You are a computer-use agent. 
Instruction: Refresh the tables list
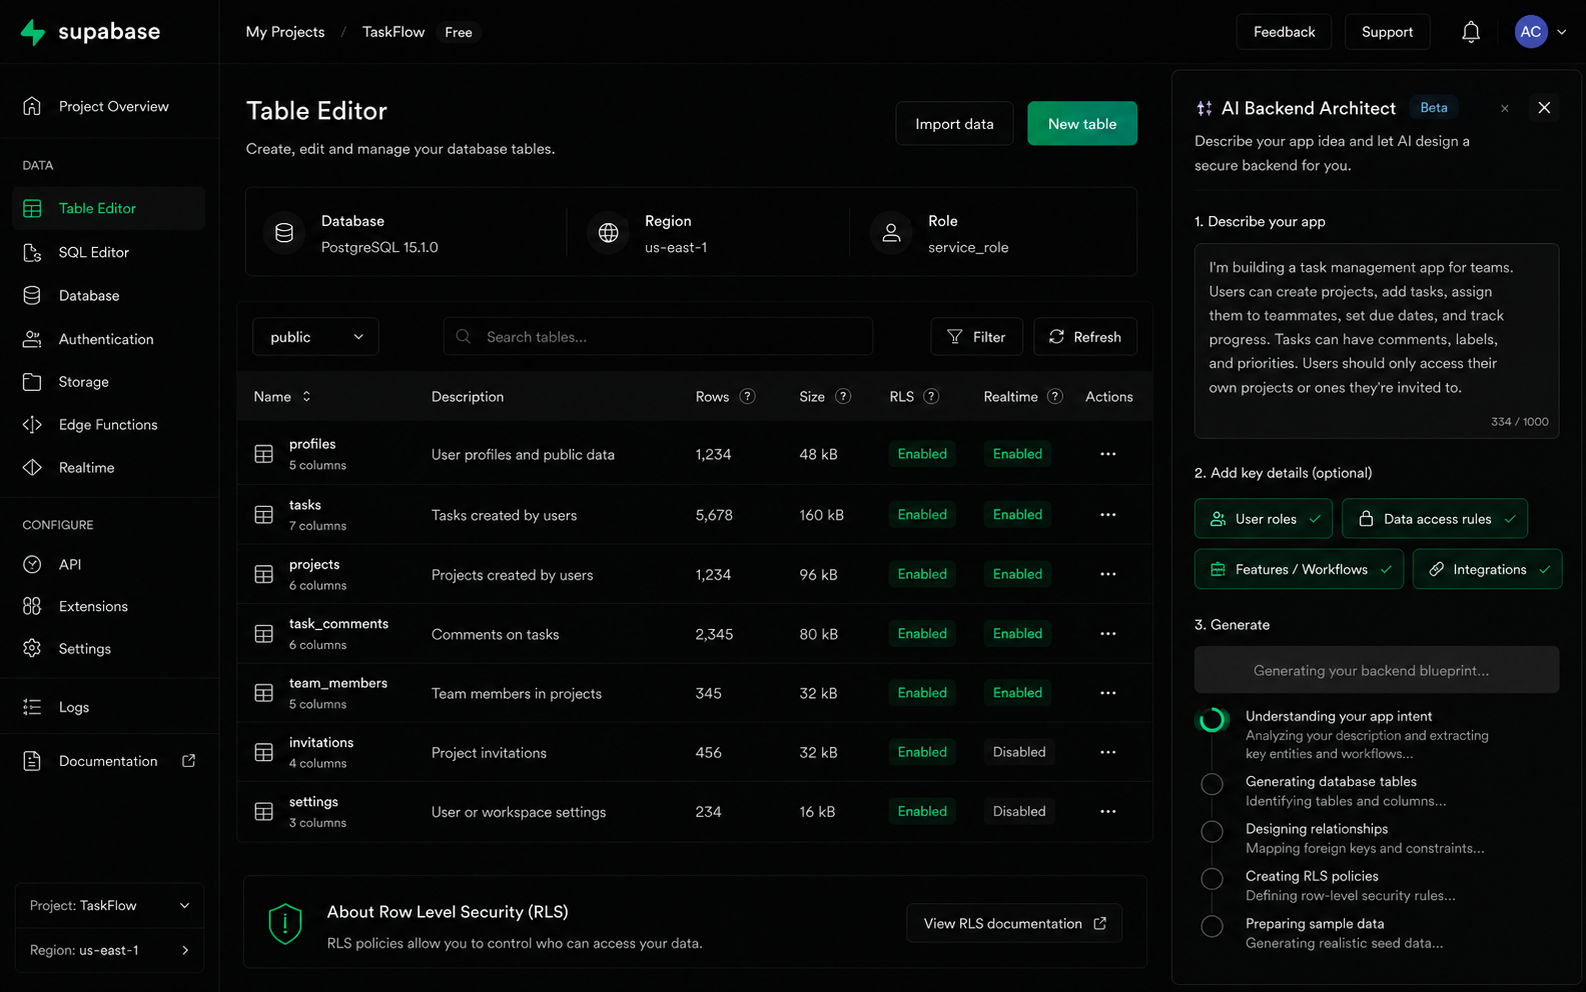point(1085,337)
